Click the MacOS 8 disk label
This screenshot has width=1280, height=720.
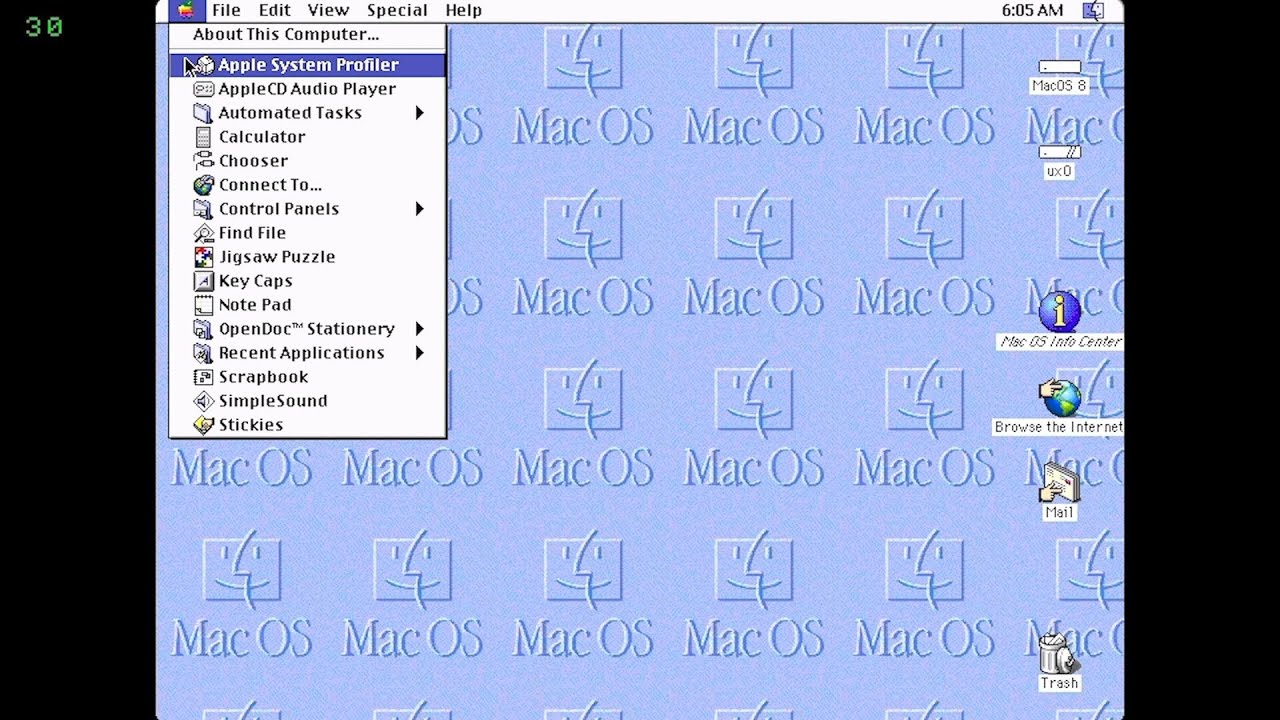[1059, 86]
